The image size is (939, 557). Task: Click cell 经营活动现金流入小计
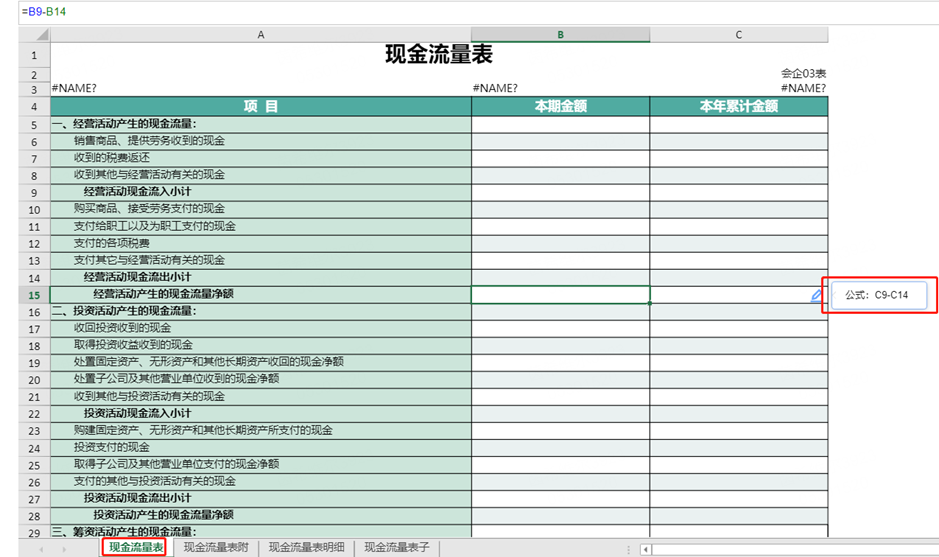261,192
